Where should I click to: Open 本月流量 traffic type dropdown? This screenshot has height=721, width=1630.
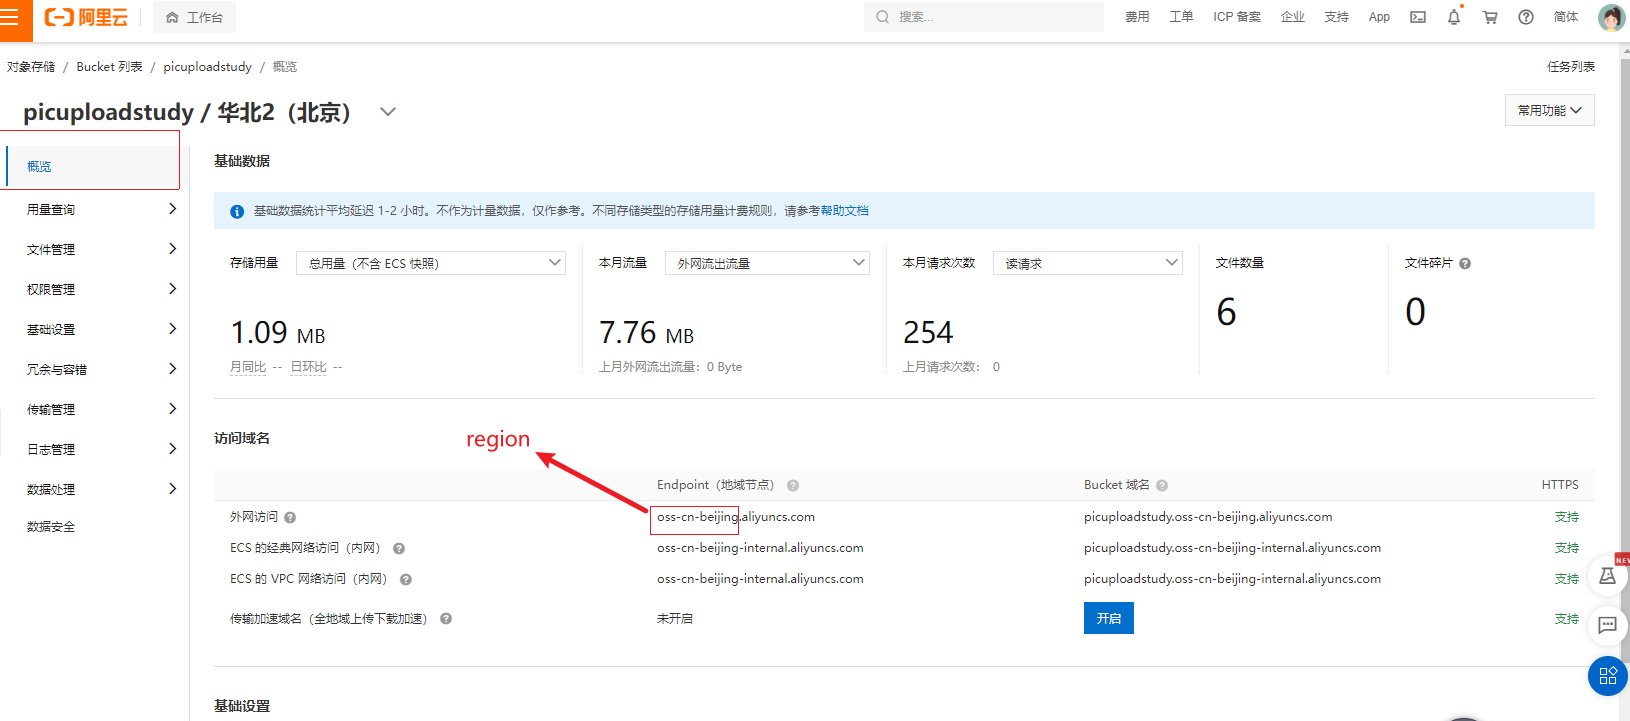coord(767,263)
